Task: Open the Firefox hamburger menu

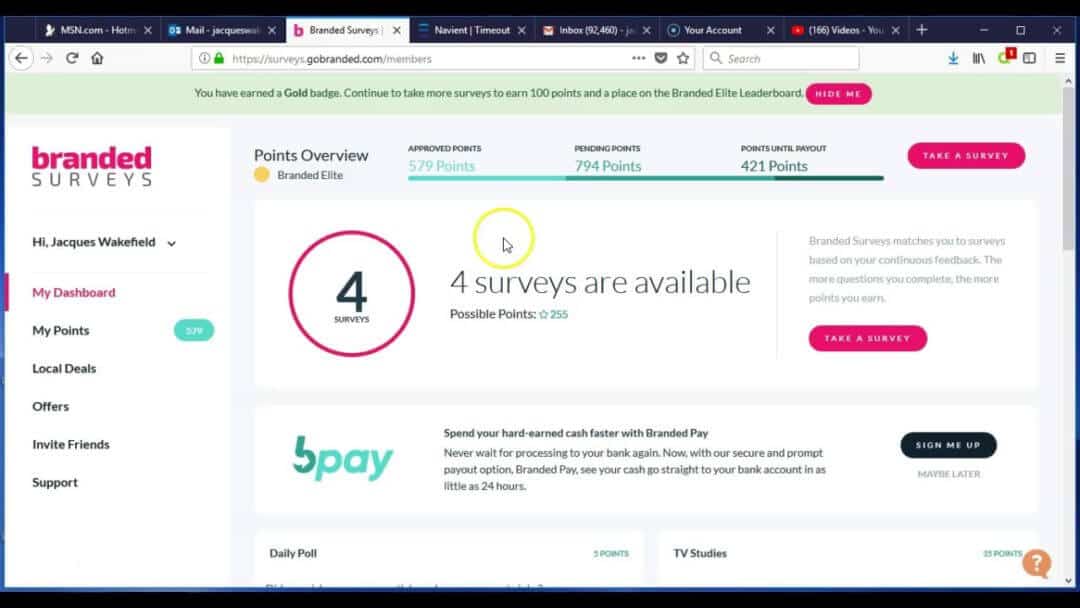Action: 1060,58
